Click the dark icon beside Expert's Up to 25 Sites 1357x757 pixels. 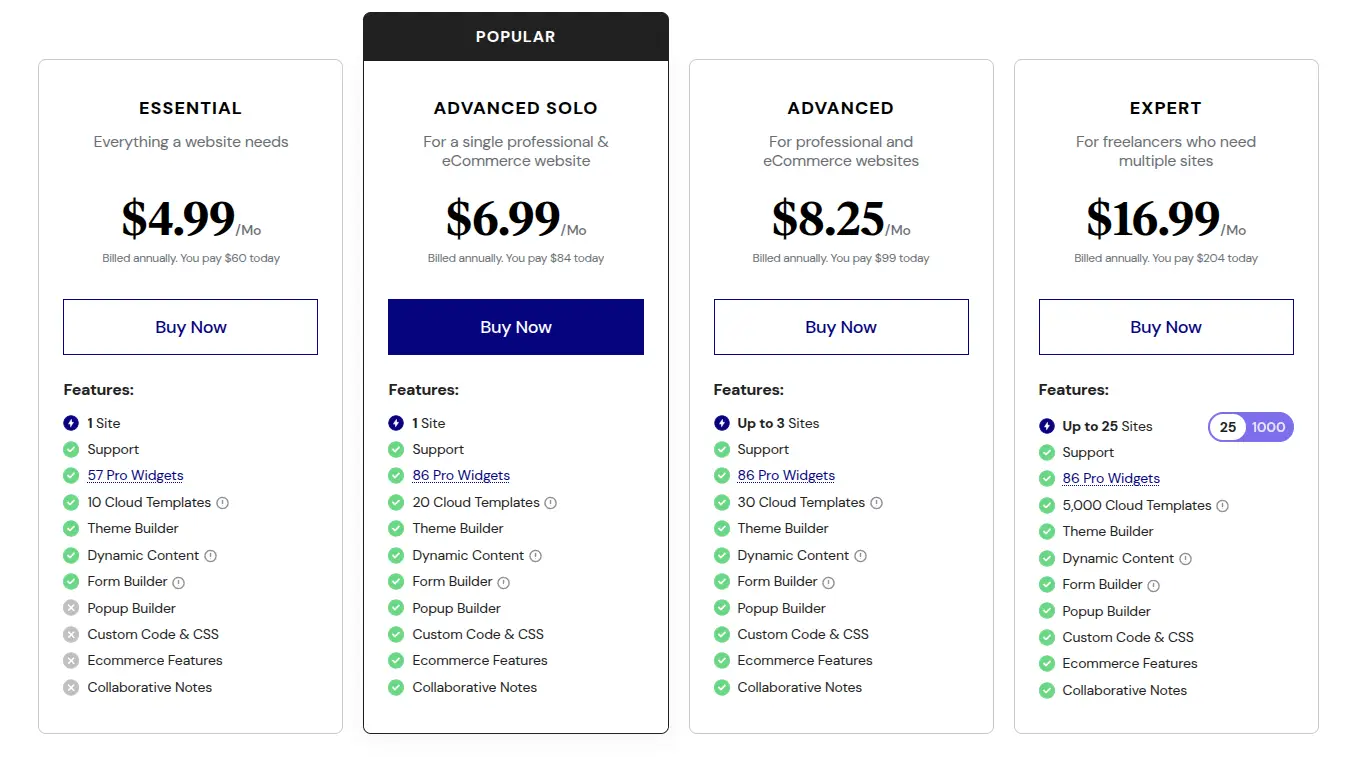tap(1046, 426)
